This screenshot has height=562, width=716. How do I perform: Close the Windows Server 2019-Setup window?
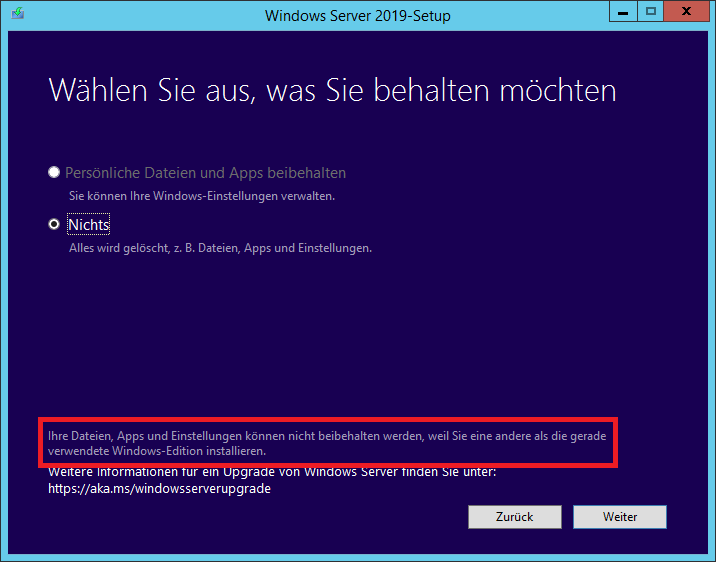686,14
